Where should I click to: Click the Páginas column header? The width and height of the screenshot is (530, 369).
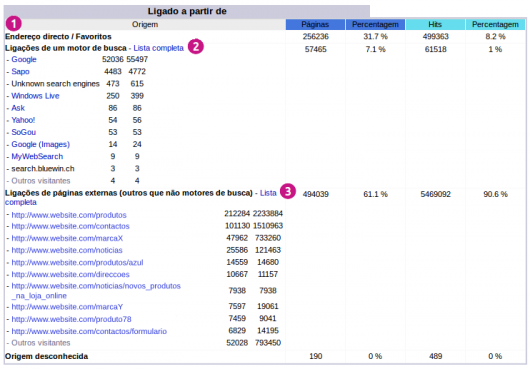click(315, 25)
